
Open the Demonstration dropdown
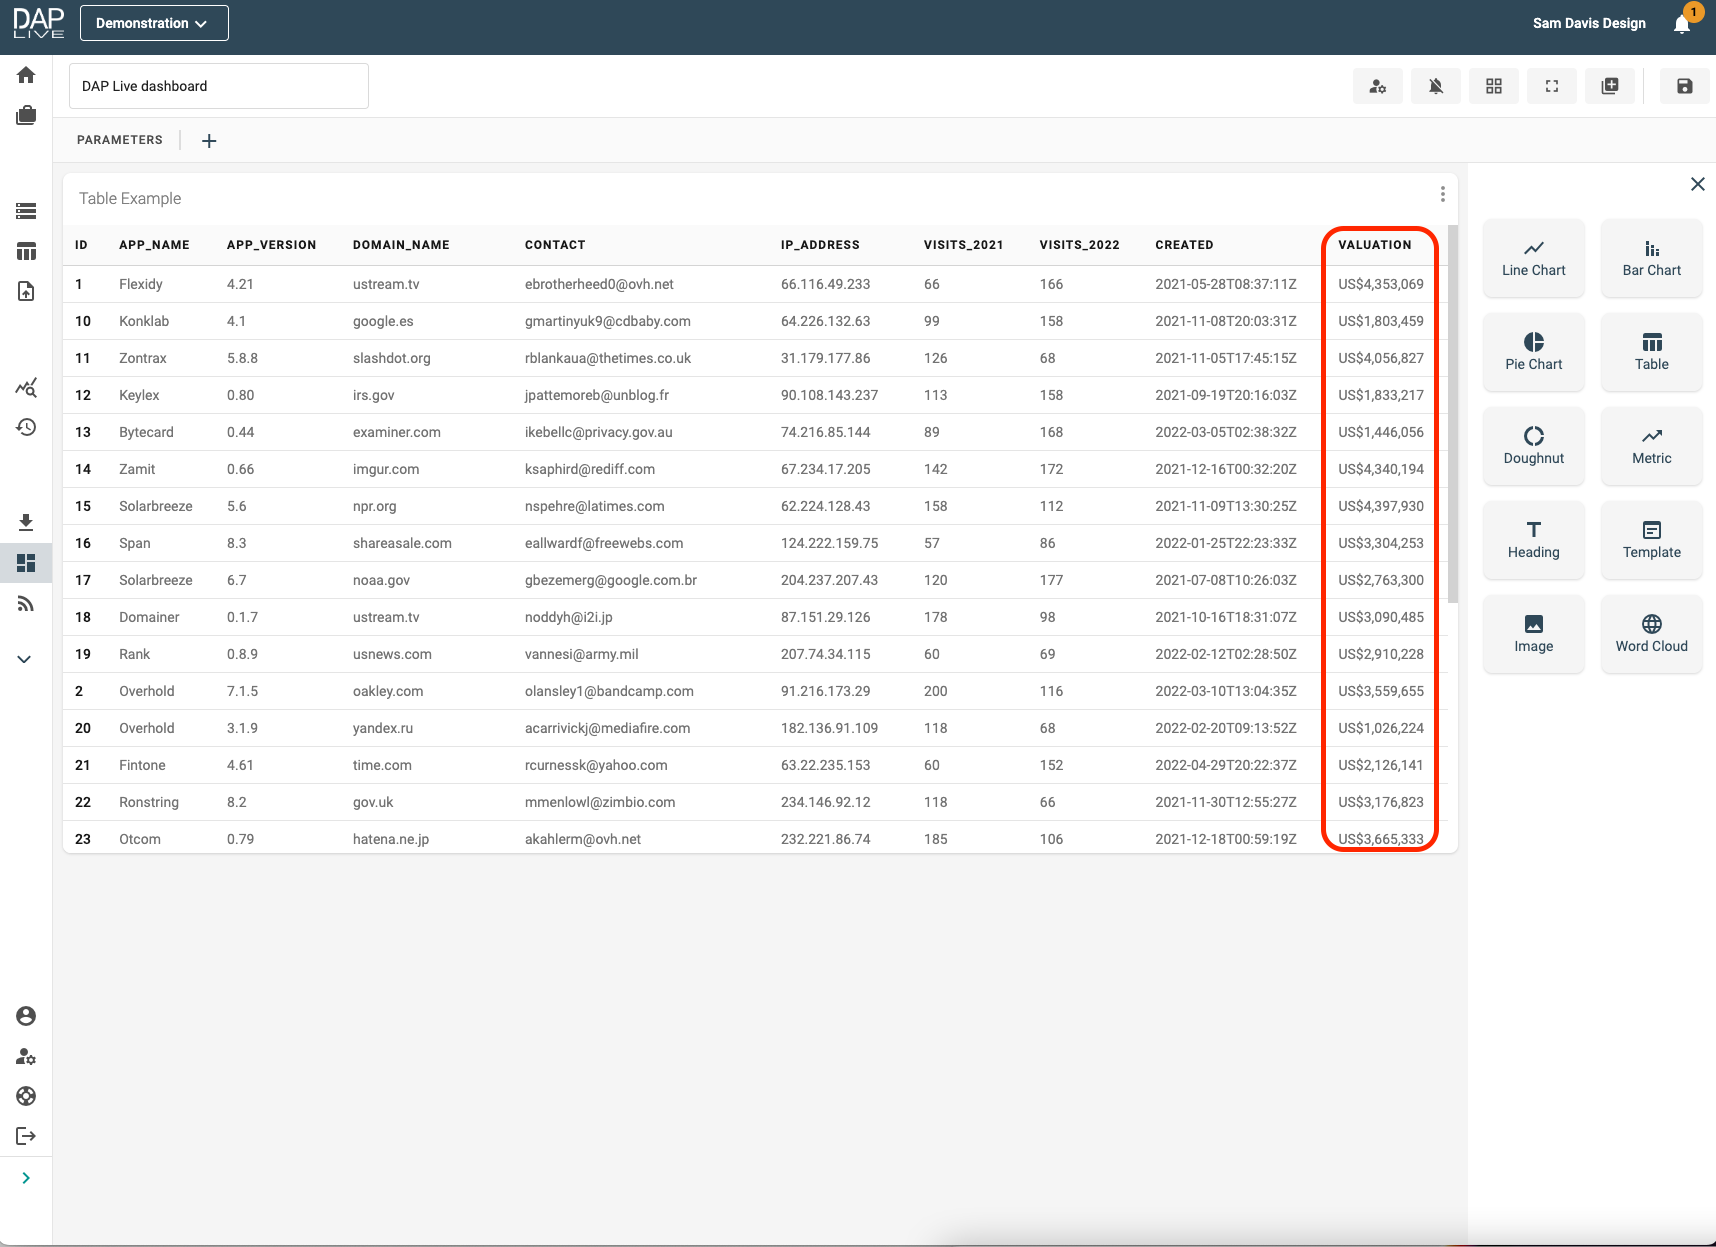click(x=154, y=23)
